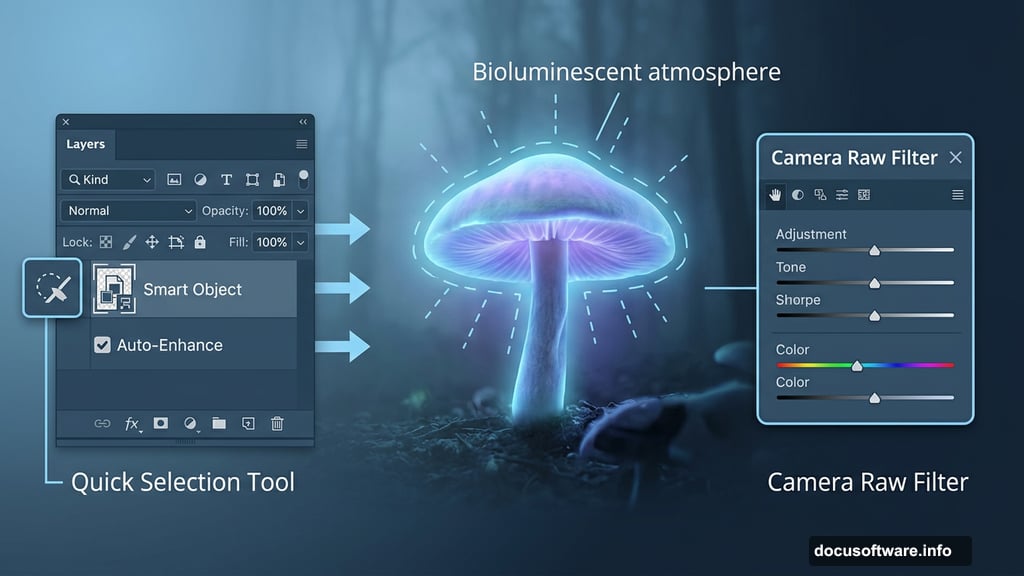The height and width of the screenshot is (576, 1024).
Task: Visit the docusoftware.info link
Action: pyautogui.click(x=882, y=550)
